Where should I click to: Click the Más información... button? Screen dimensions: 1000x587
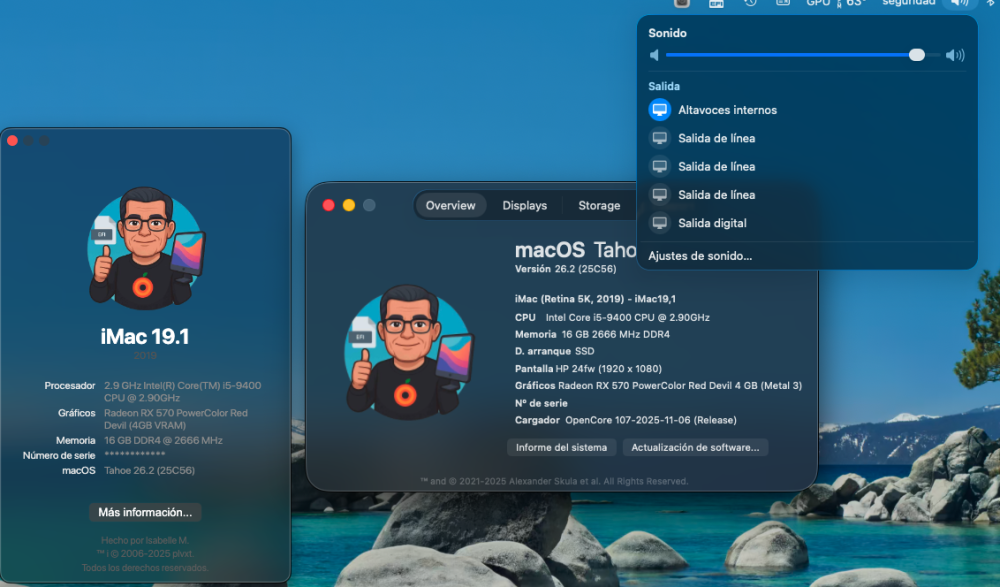click(145, 512)
